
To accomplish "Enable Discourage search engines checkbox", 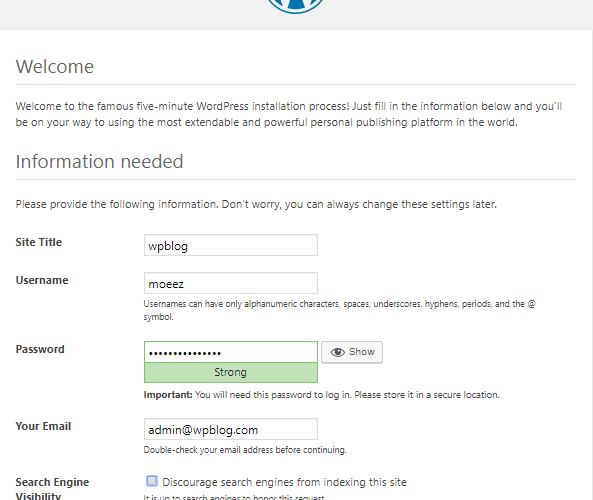I will pos(152,481).
